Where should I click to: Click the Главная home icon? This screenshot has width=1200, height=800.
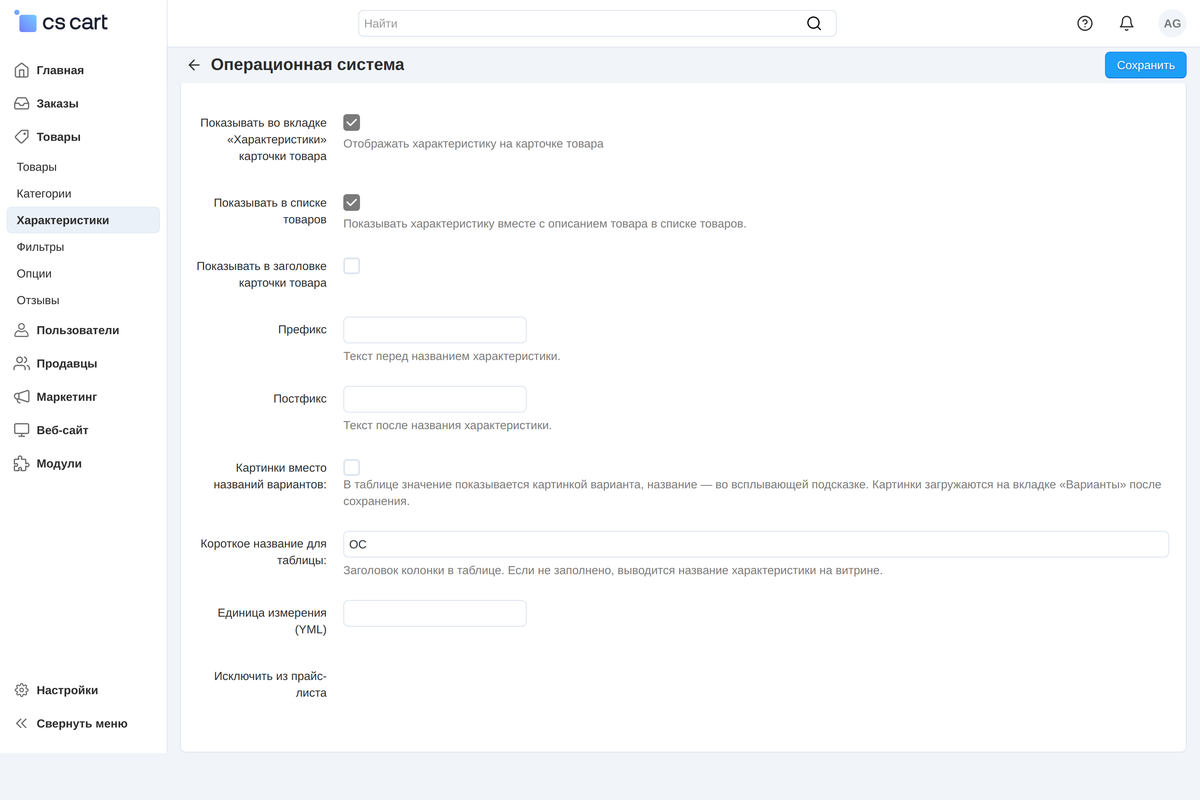click(x=21, y=70)
